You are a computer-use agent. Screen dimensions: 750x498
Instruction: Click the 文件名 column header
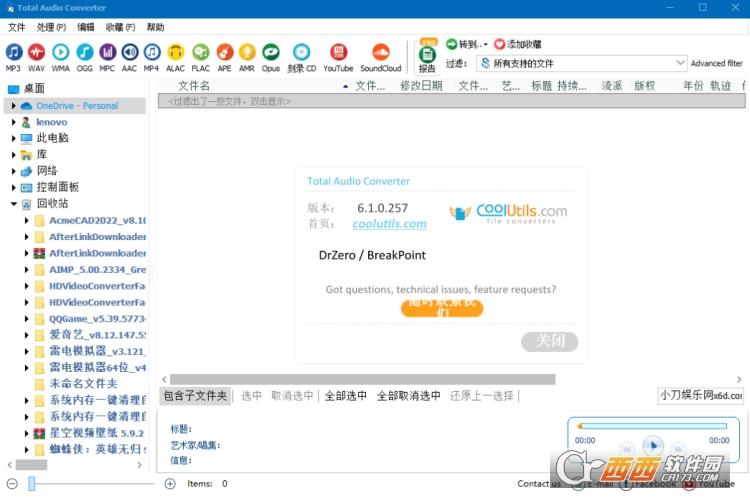point(194,86)
